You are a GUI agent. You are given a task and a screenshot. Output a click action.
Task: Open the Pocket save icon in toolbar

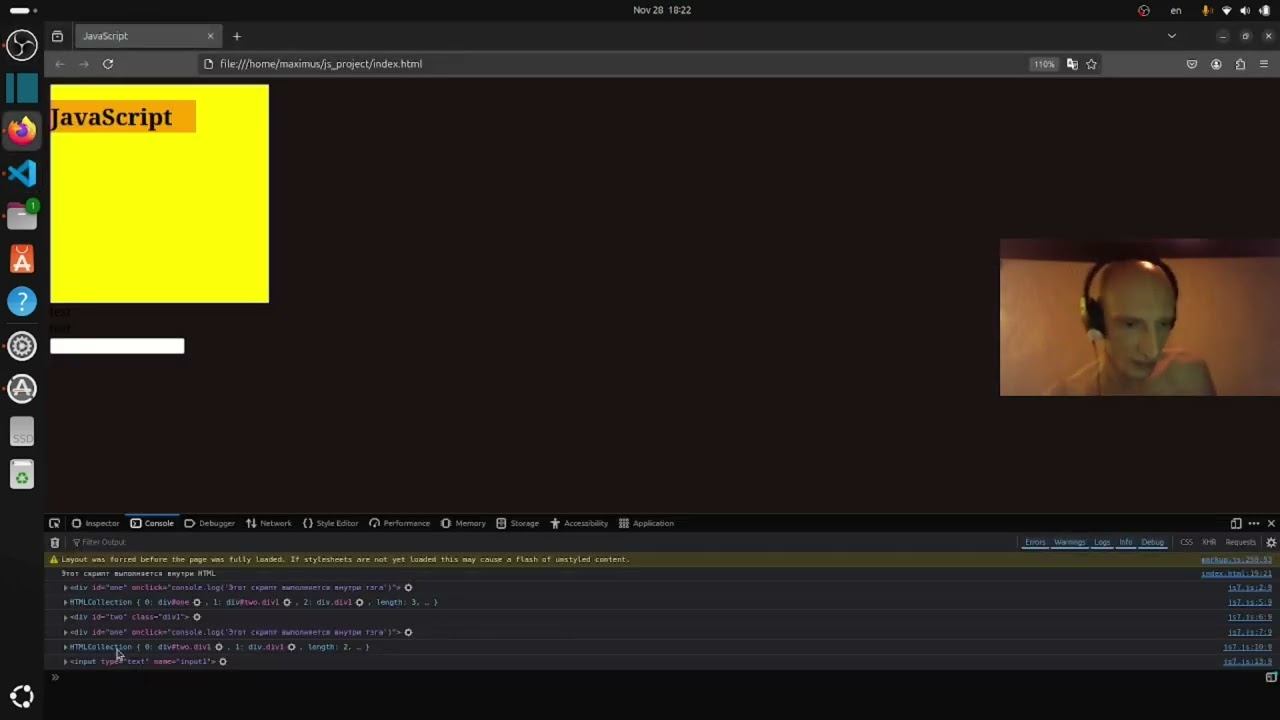(x=1192, y=64)
